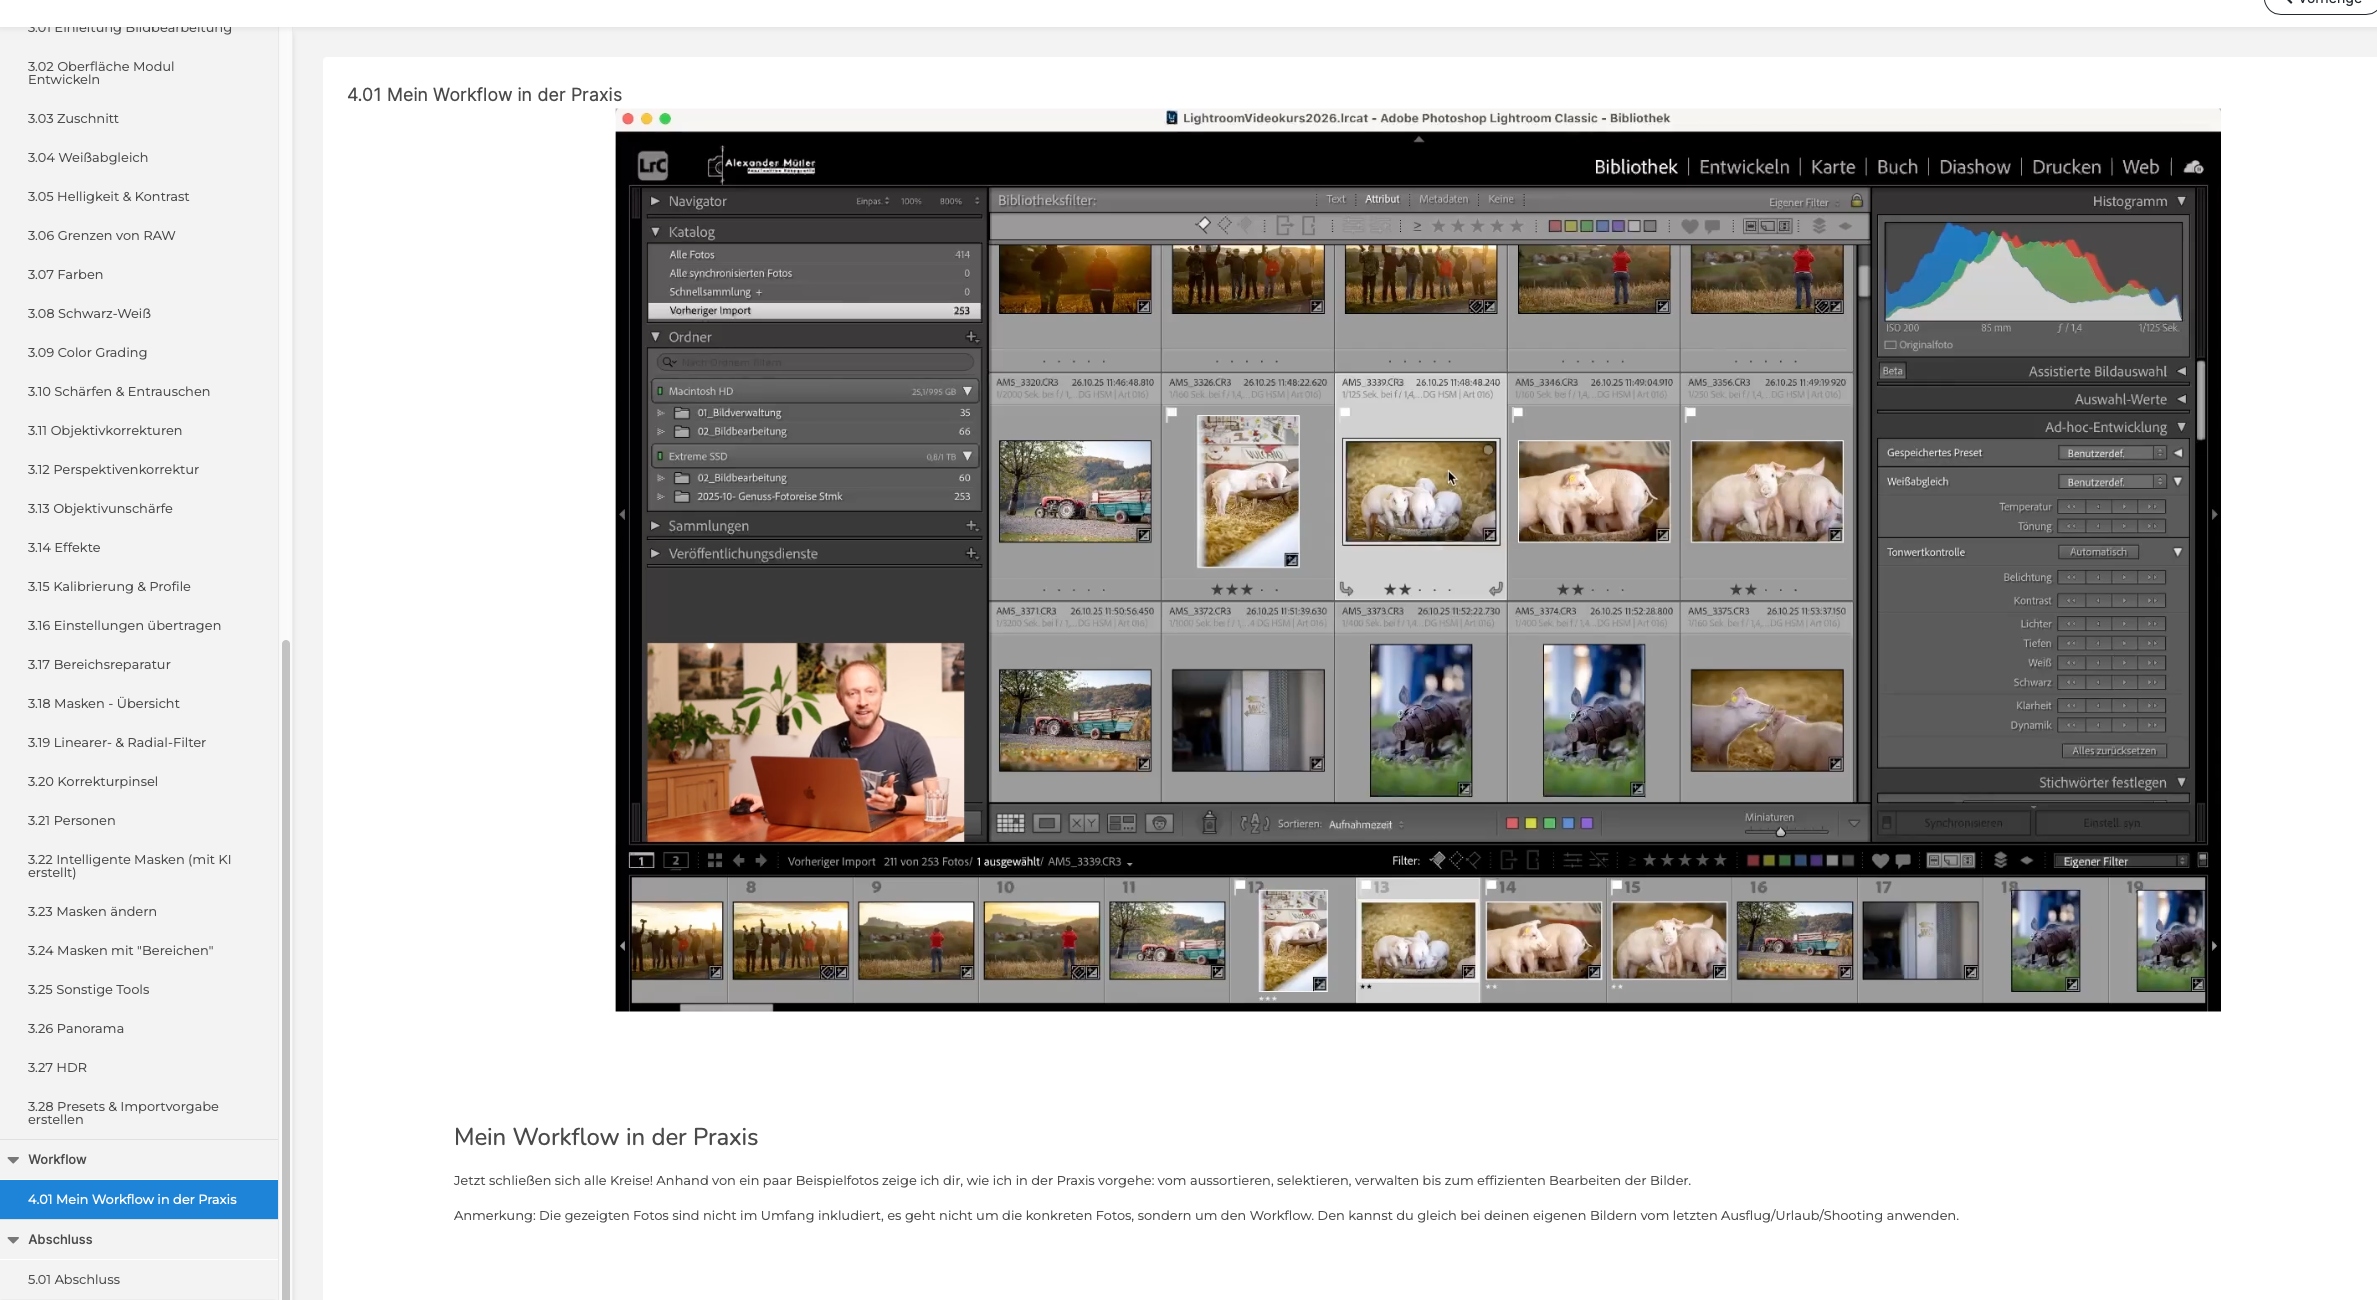This screenshot has width=2377, height=1300.
Task: Open survey view icon
Action: click(x=1121, y=823)
